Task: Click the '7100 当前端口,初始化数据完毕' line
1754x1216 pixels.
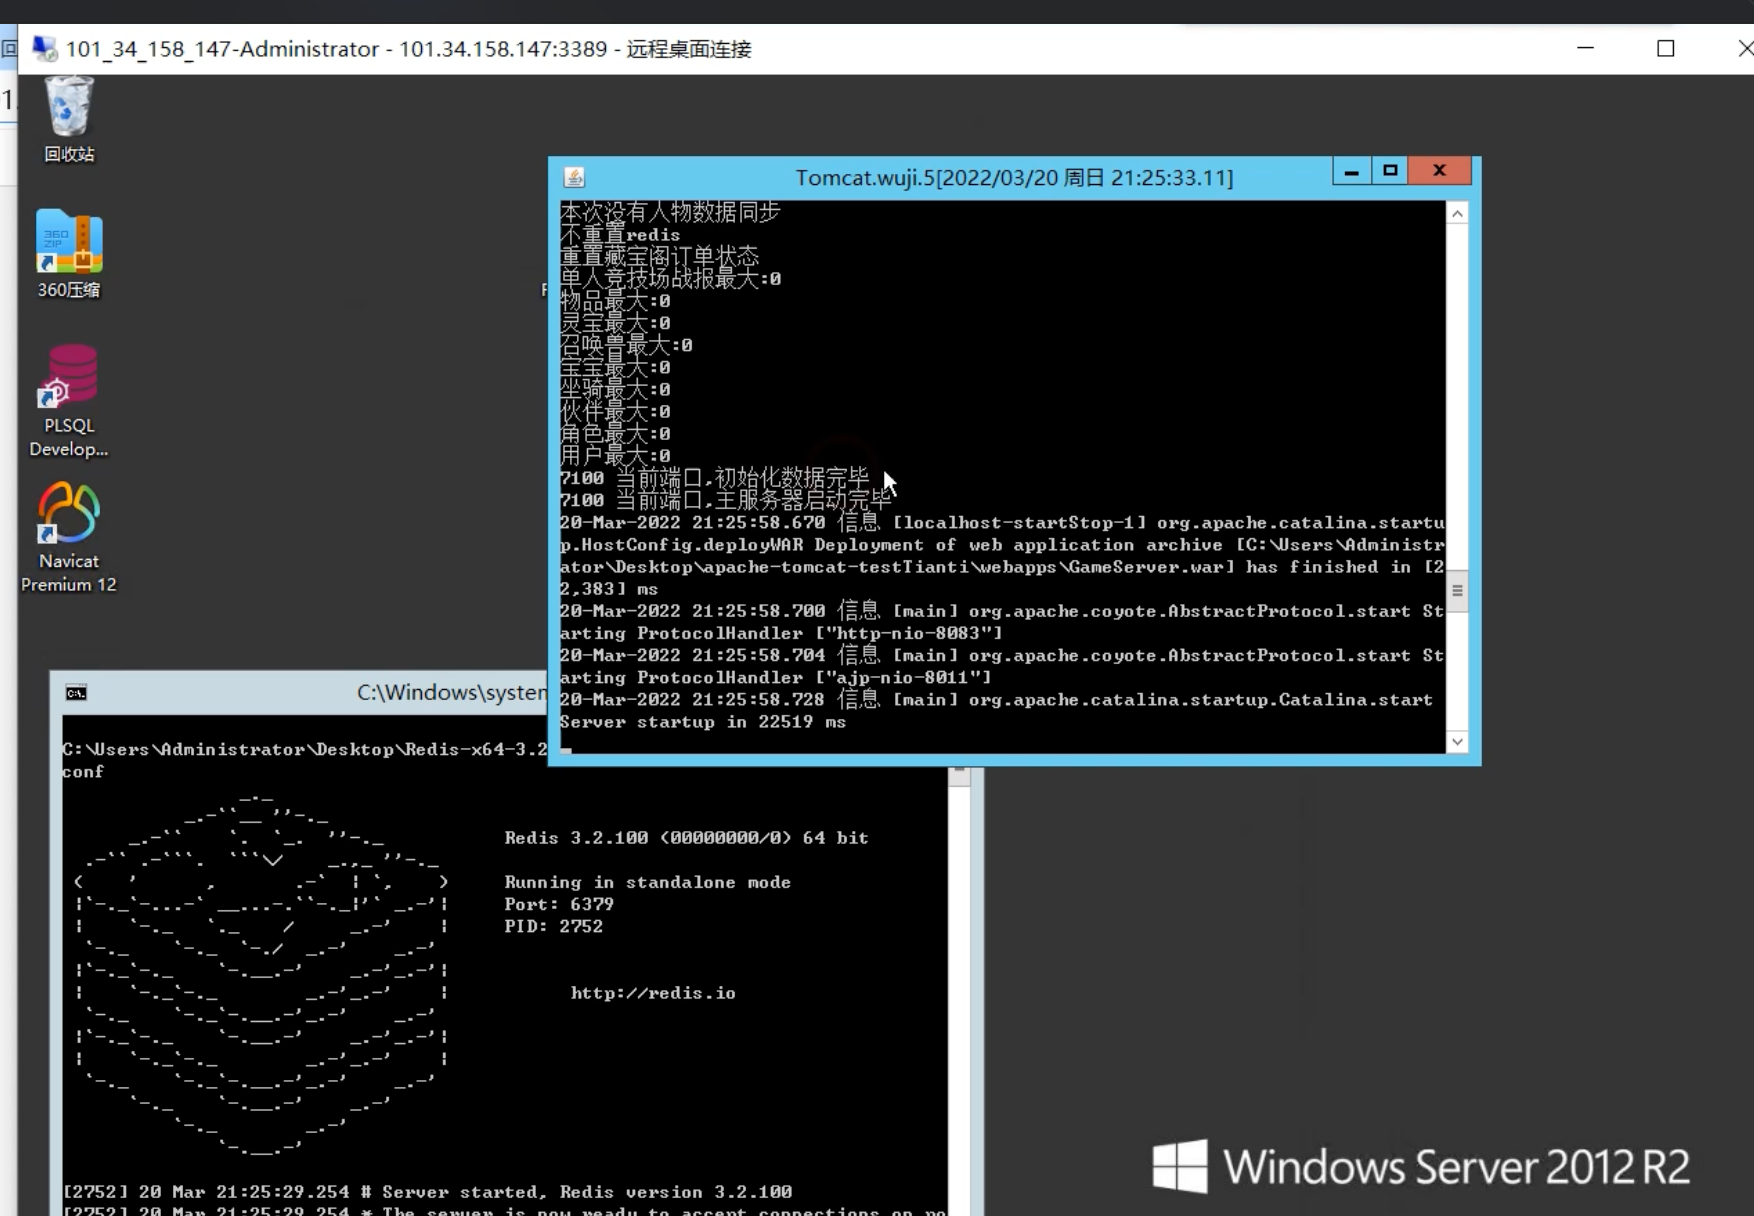Action: click(x=715, y=478)
